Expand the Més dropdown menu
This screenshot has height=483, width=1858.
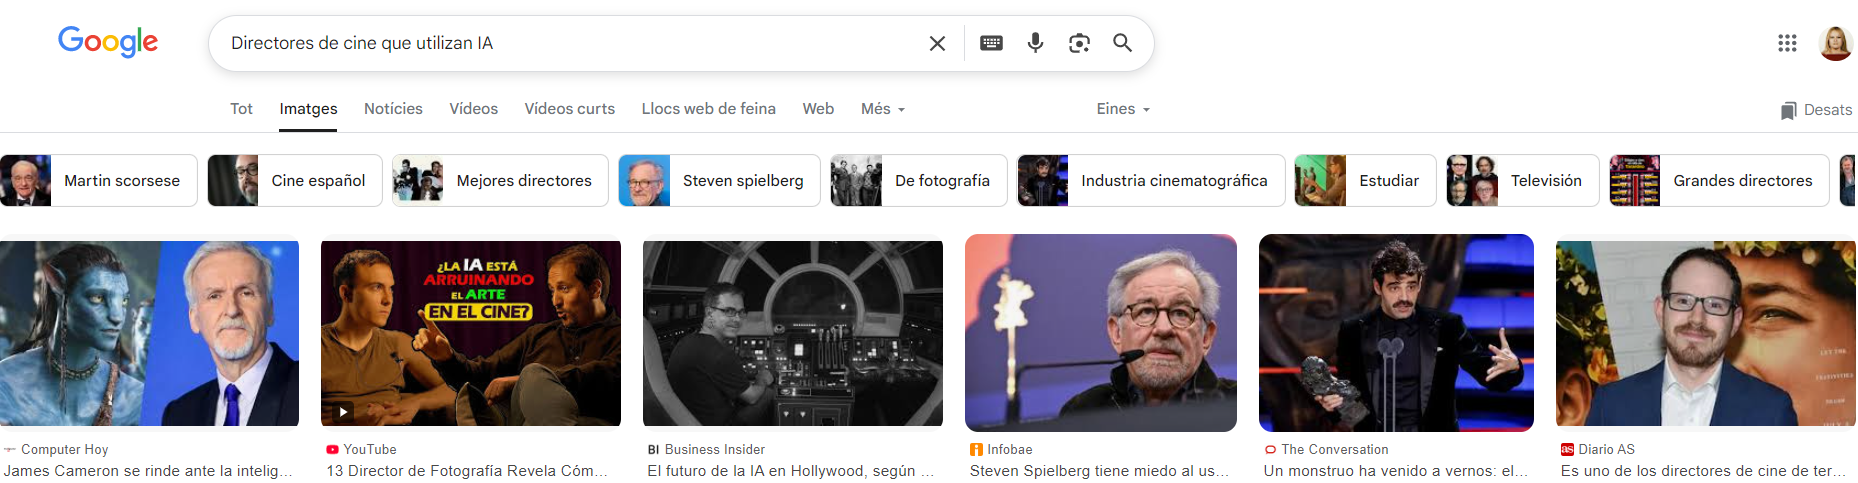coord(882,109)
